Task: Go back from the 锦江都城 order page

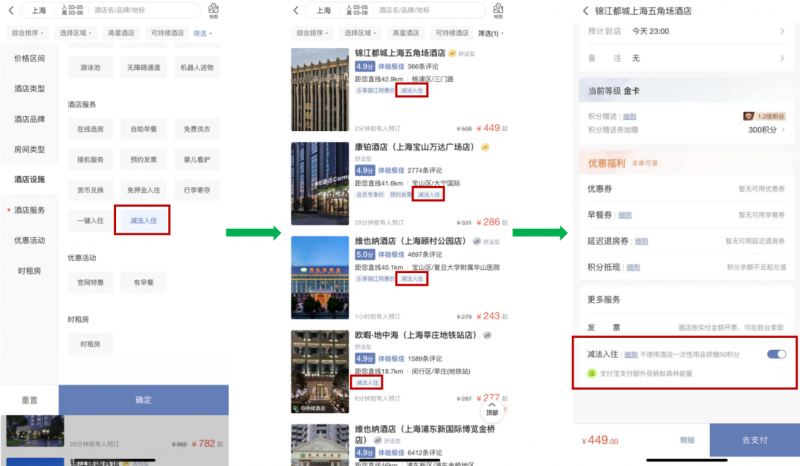Action: (585, 10)
